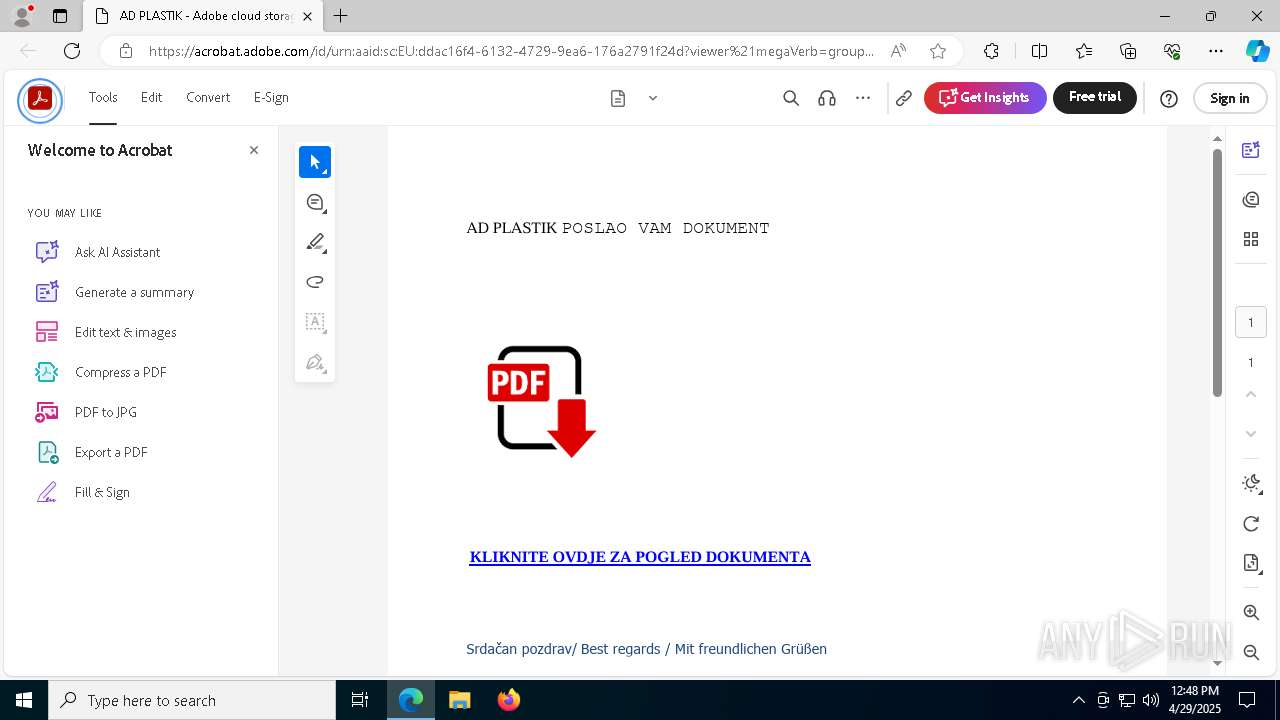Open the AI summary panel icon on right rail
This screenshot has height=720, width=1280.
pos(1251,150)
